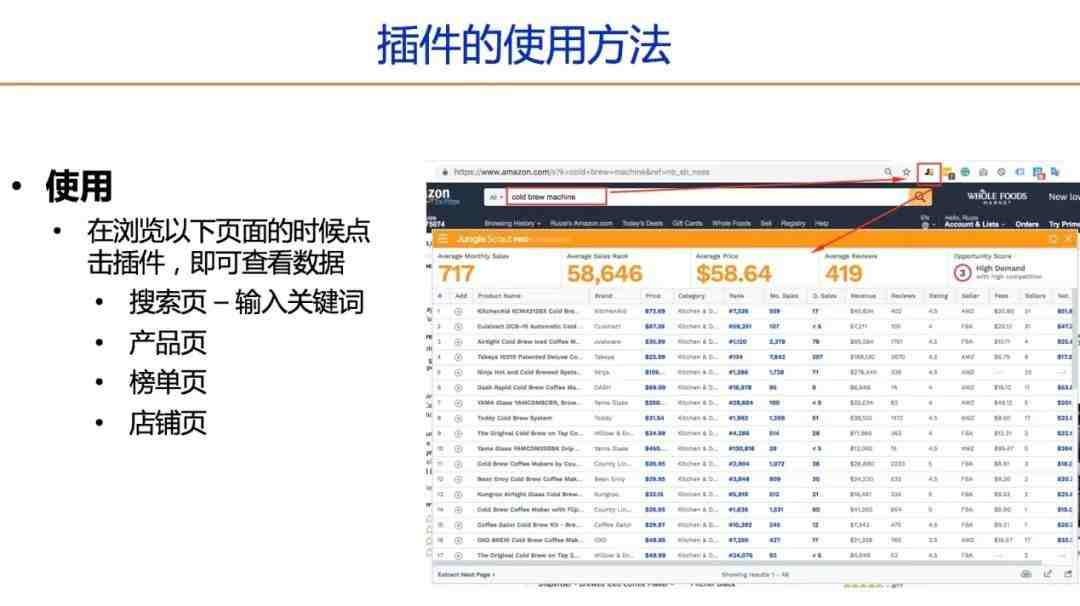This screenshot has height=606, width=1080.
Task: Add the Dash Rapid Cold Brew product
Action: click(x=459, y=388)
